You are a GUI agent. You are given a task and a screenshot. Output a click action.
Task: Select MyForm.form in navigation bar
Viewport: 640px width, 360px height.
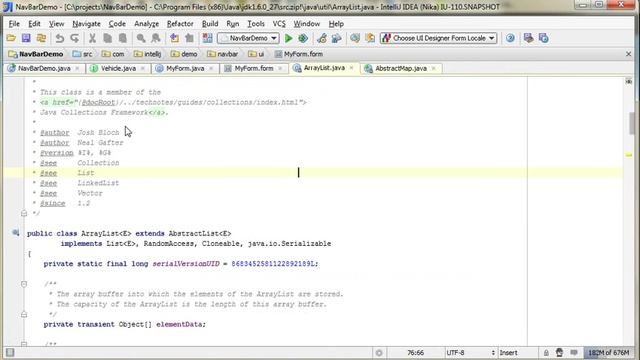[x=299, y=54]
